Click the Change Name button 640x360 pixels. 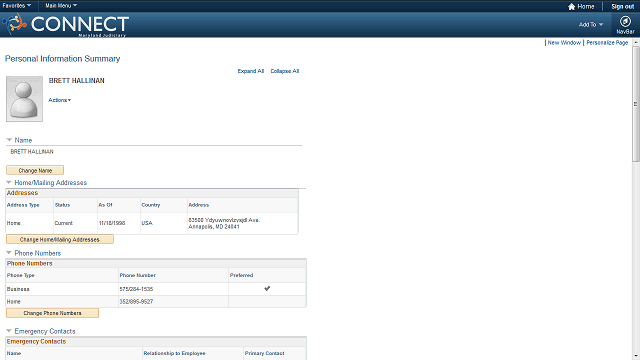35,170
